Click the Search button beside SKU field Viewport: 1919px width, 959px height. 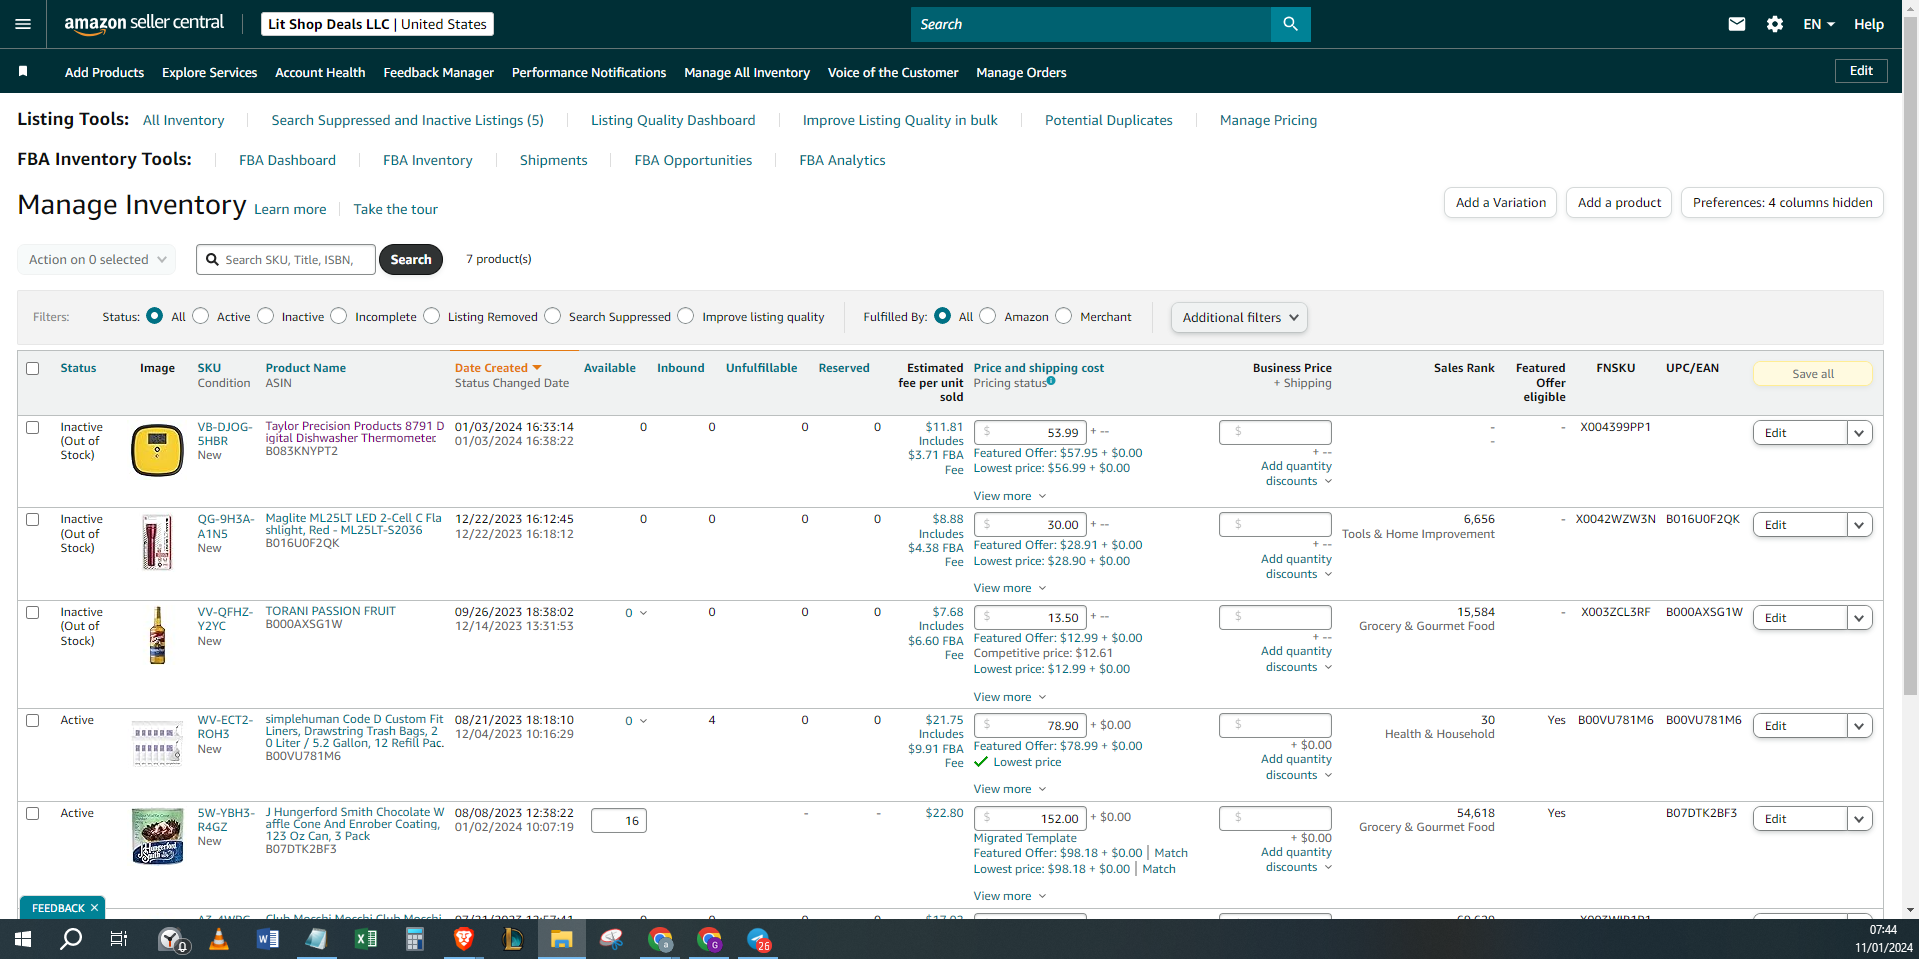pyautogui.click(x=411, y=259)
